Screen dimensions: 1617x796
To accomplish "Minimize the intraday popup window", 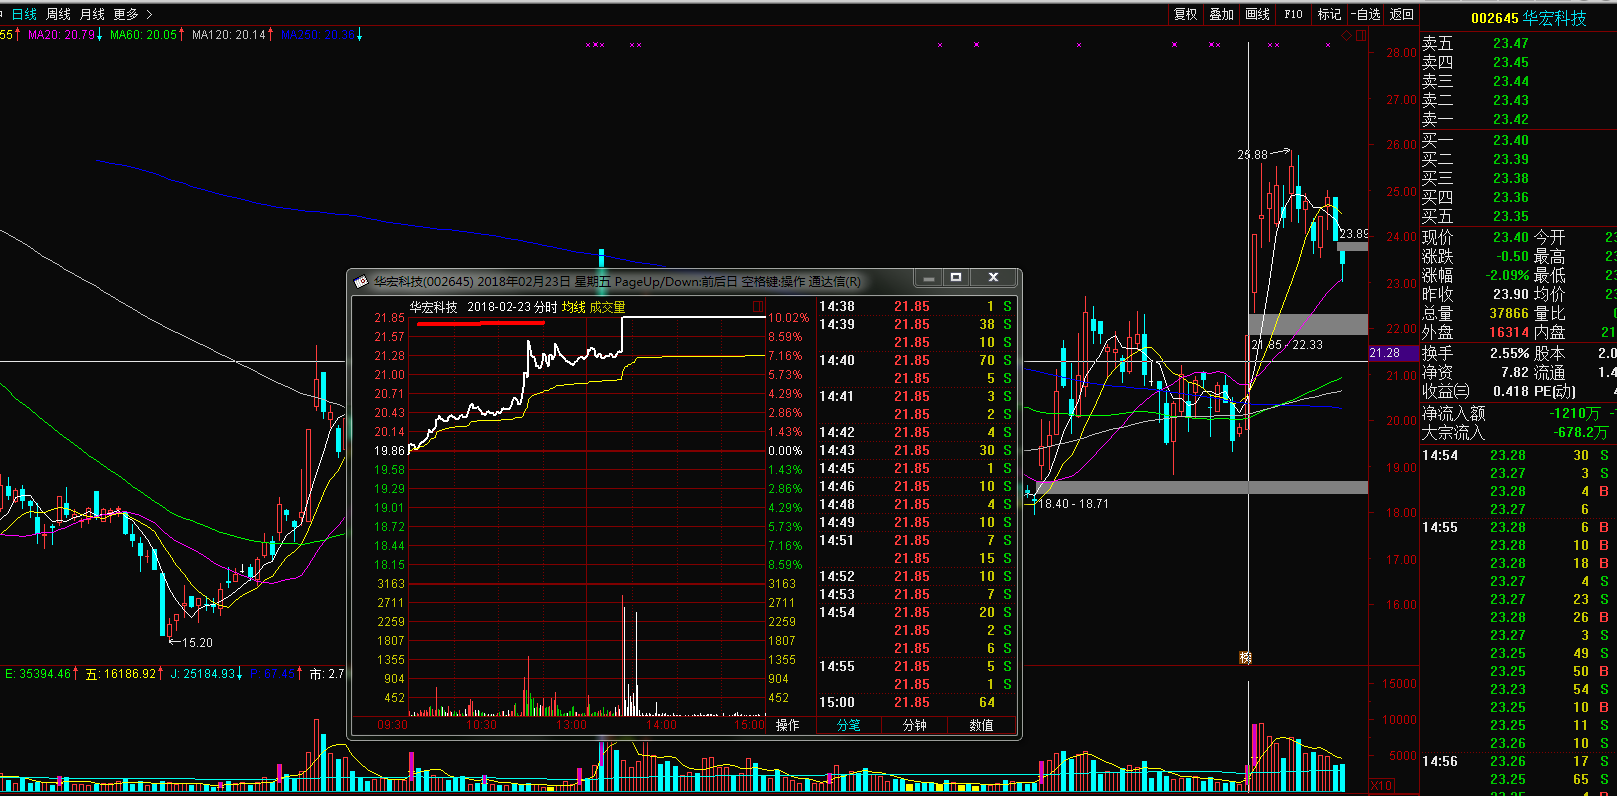I will 929,278.
